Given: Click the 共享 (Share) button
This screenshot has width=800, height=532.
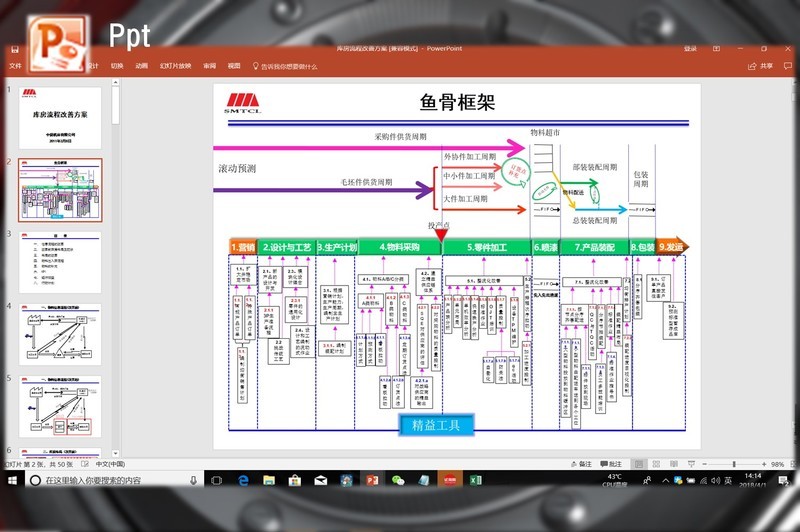Looking at the screenshot, I should click(760, 66).
